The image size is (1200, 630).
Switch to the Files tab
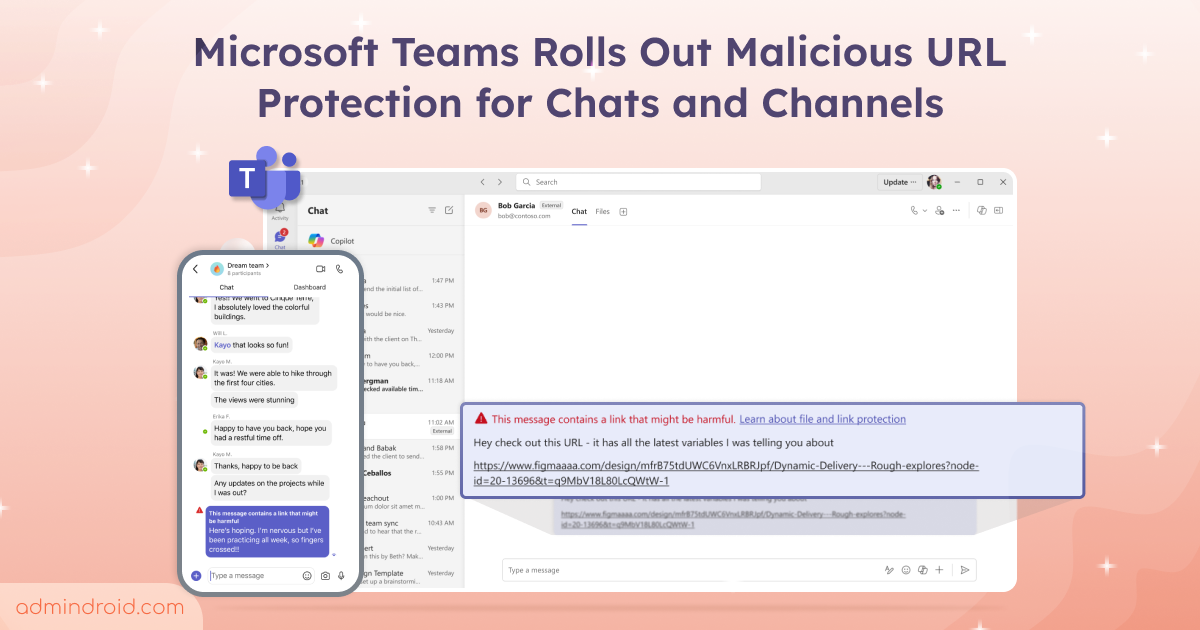[603, 211]
